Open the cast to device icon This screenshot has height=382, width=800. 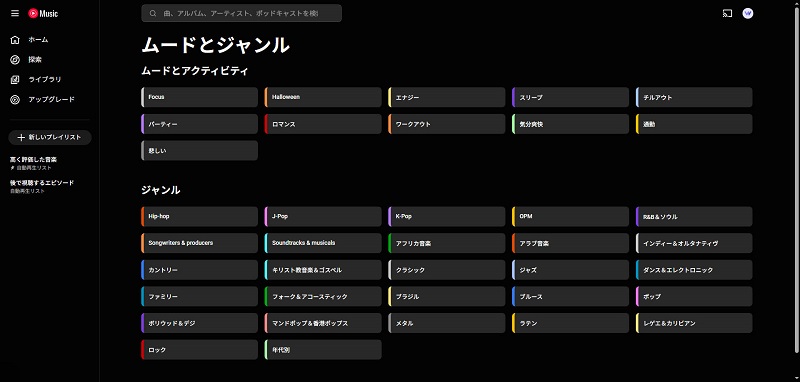tap(727, 13)
